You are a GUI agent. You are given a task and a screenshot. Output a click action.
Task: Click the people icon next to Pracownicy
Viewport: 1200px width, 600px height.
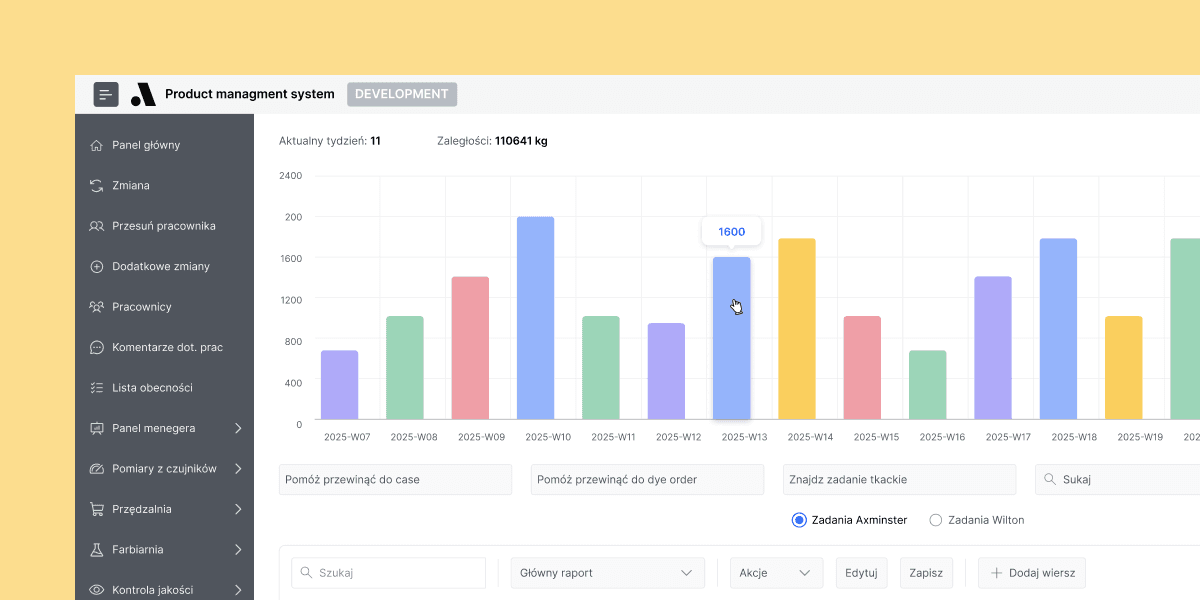point(97,307)
